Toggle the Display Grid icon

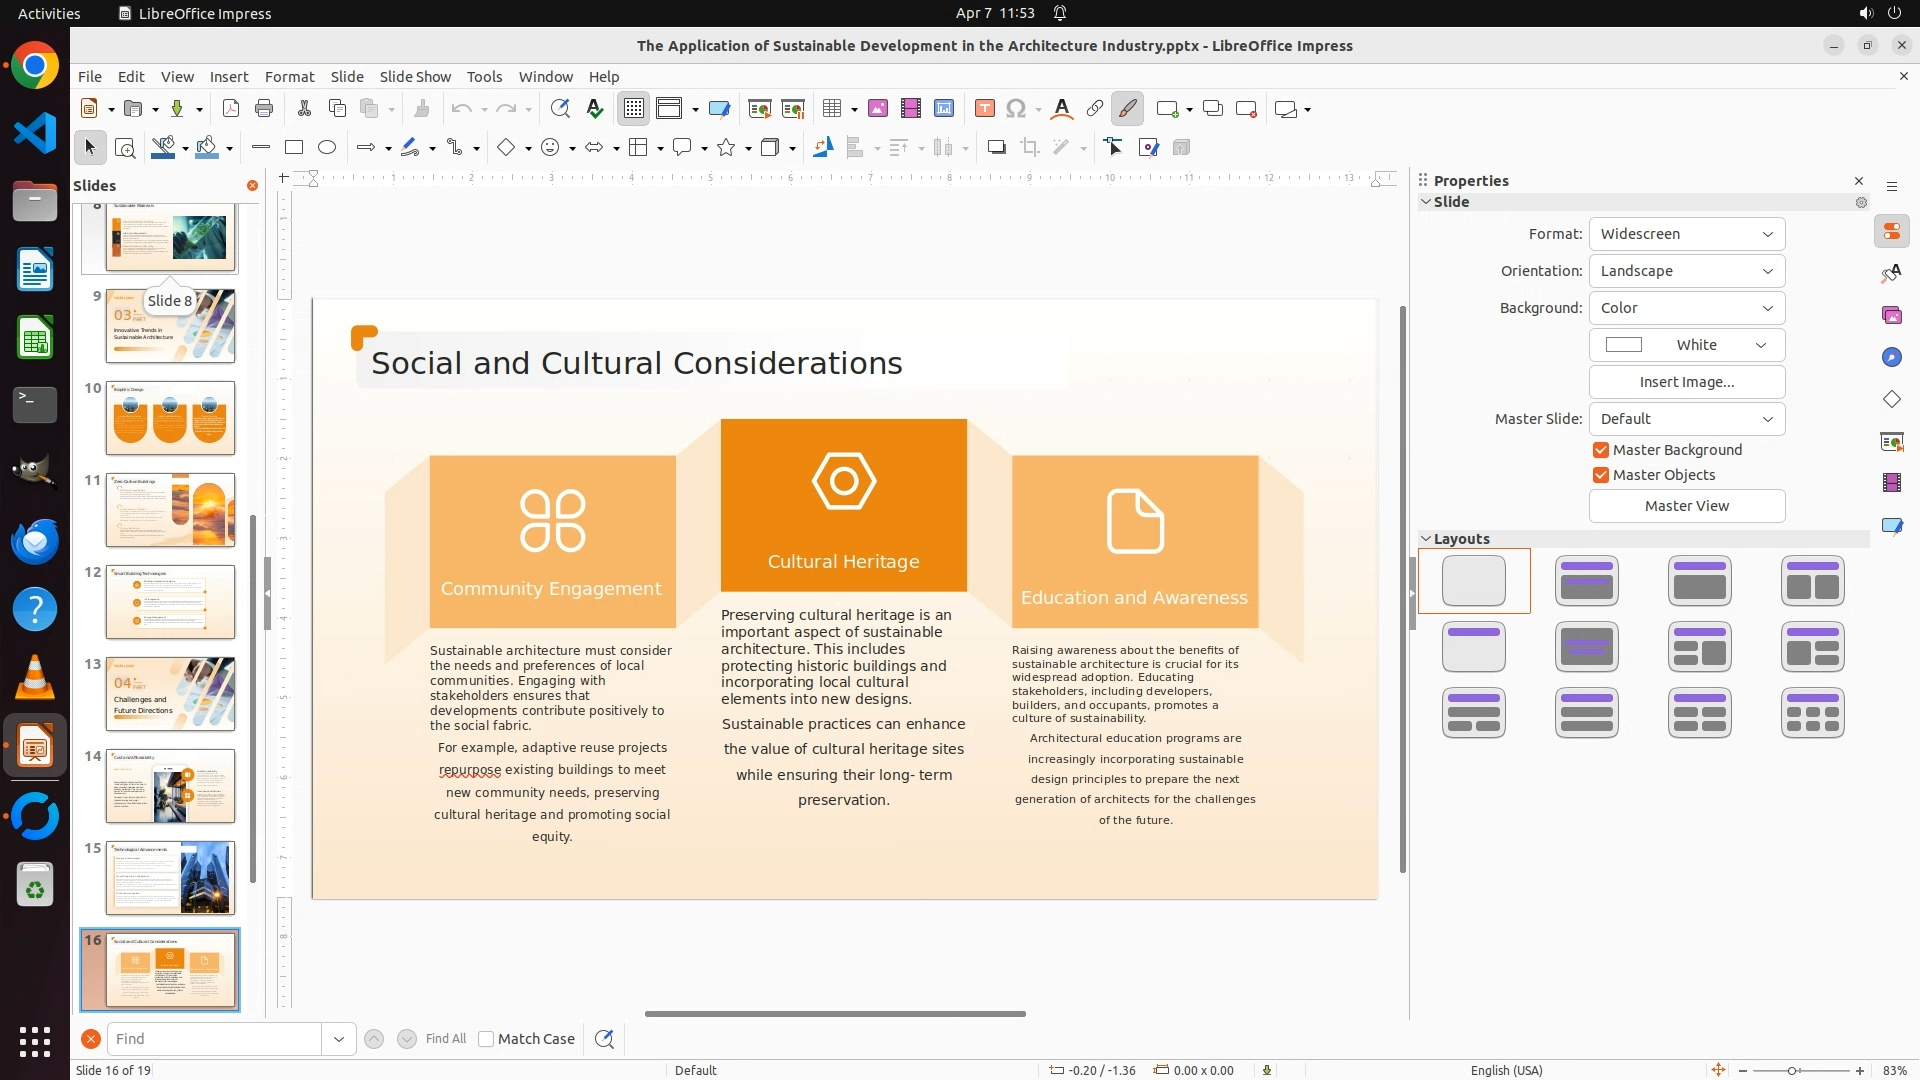pyautogui.click(x=634, y=109)
